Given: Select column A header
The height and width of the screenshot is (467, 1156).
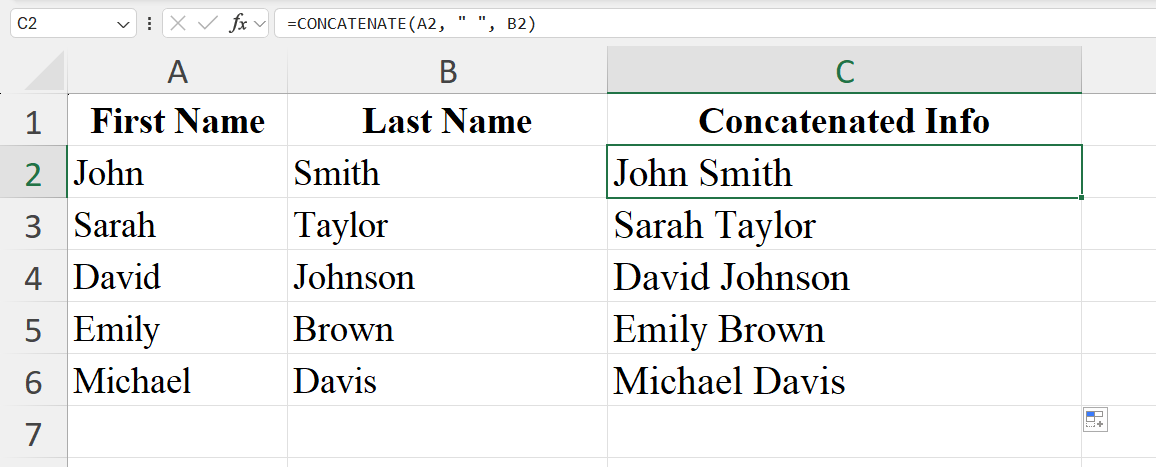Looking at the screenshot, I should pos(177,72).
